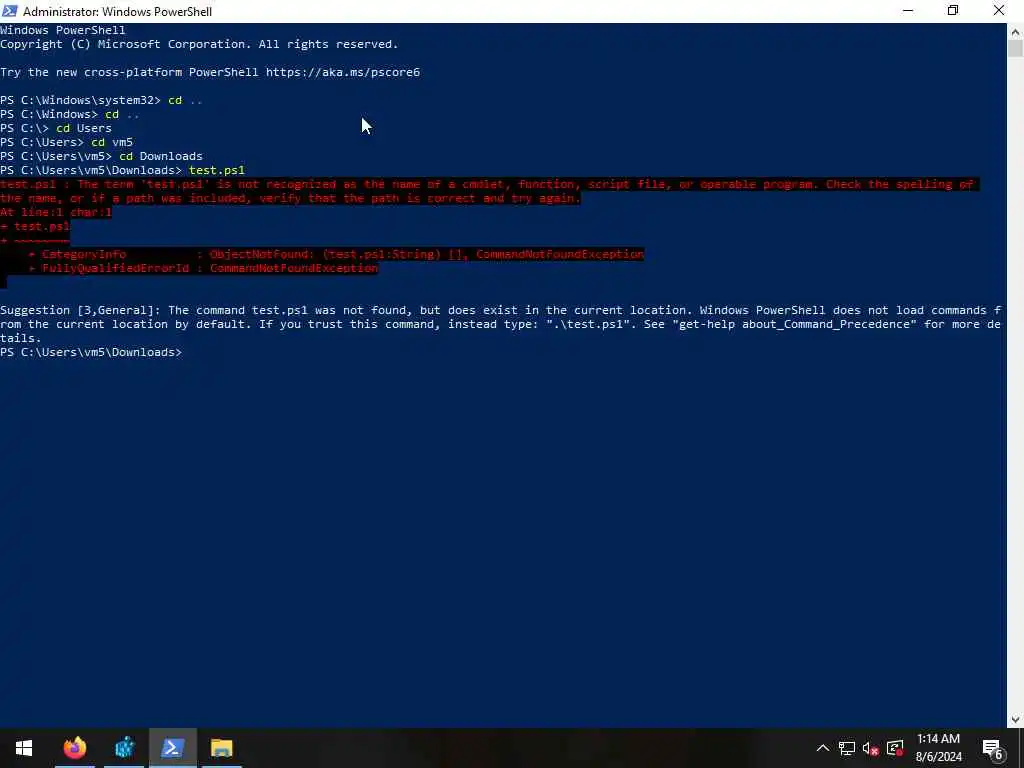The height and width of the screenshot is (768, 1024).
Task: Close the PowerShell window
Action: (999, 11)
